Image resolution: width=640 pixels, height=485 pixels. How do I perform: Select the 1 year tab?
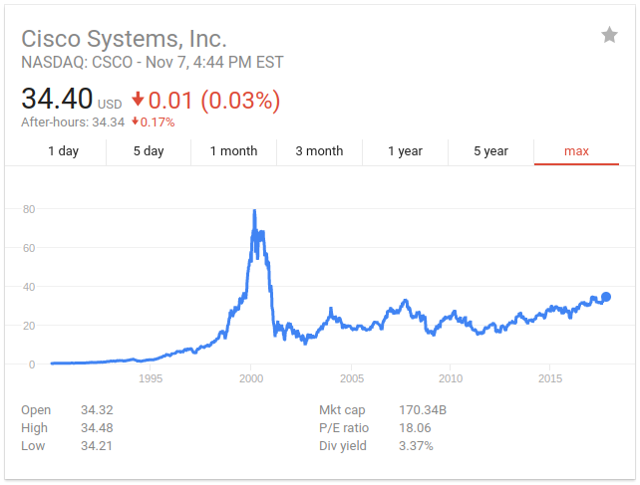coord(404,151)
